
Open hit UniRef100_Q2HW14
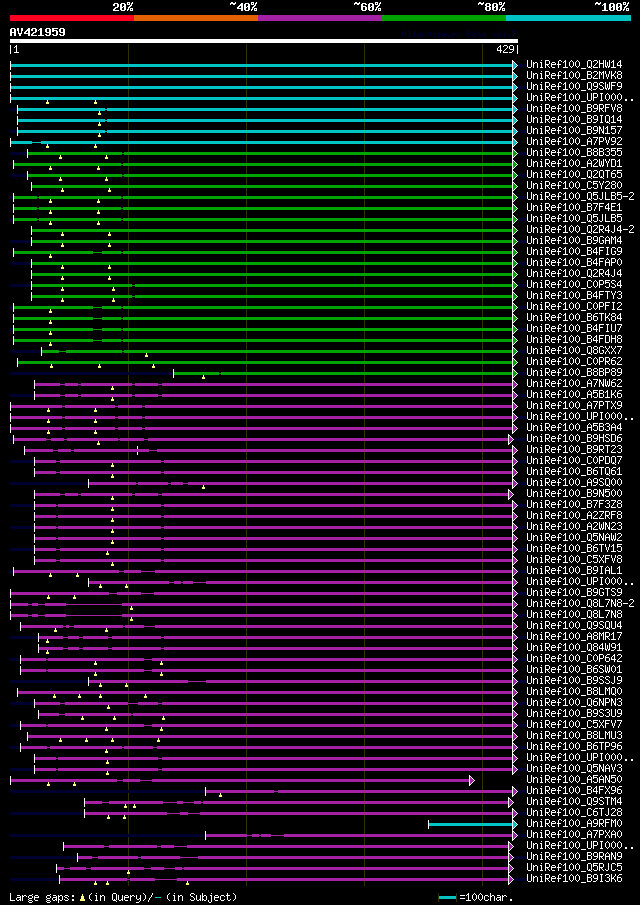pos(574,65)
